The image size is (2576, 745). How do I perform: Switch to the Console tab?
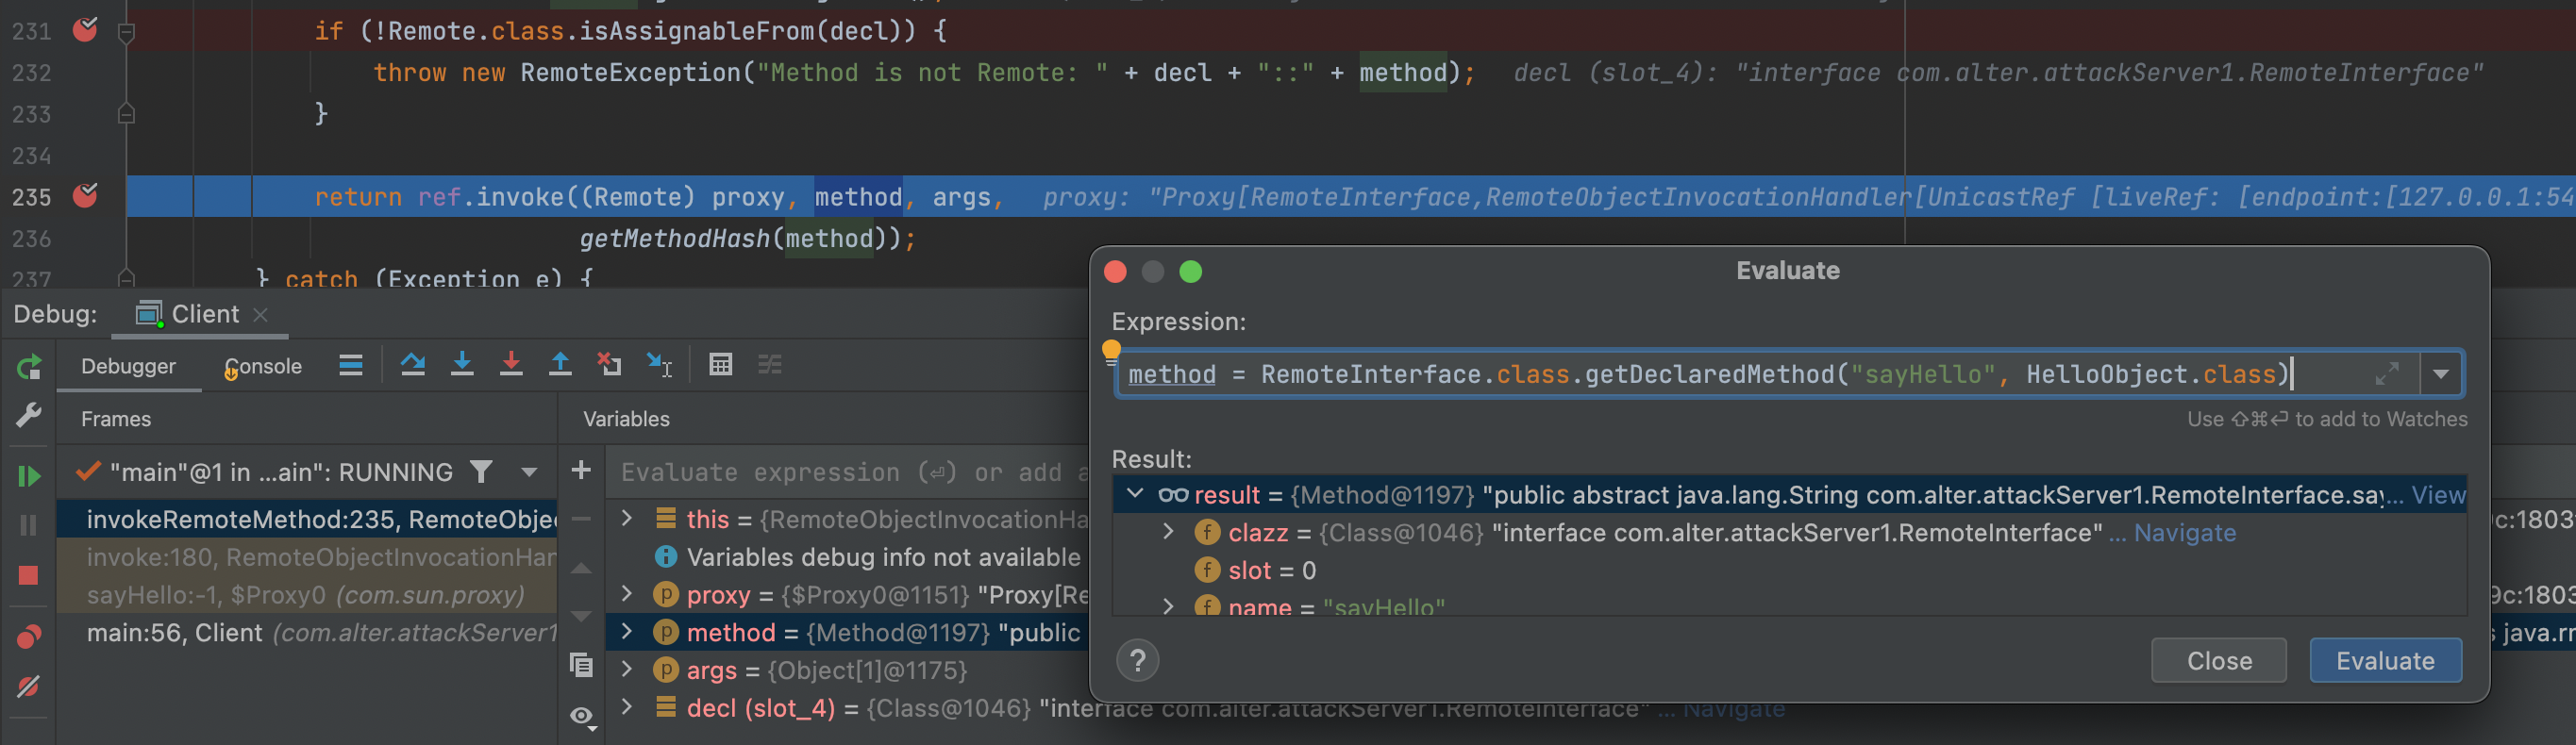coord(263,367)
